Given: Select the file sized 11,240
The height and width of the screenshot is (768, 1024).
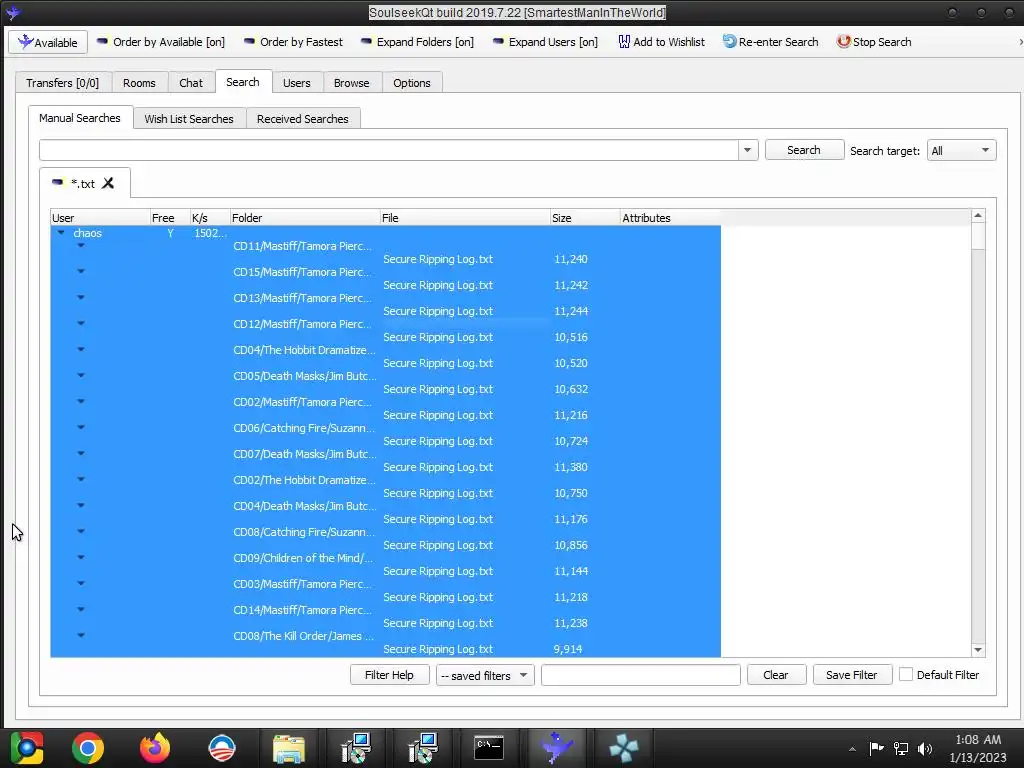Looking at the screenshot, I should pyautogui.click(x=385, y=259).
